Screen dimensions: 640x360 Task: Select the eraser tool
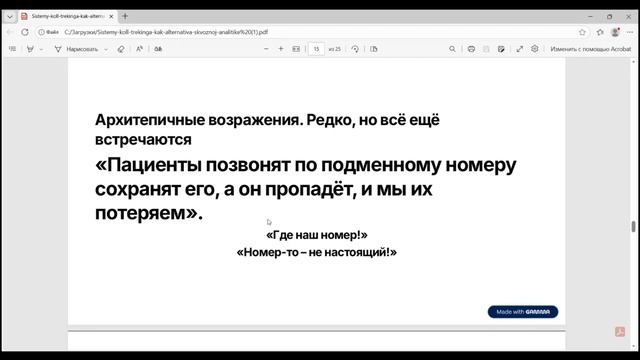pos(121,49)
